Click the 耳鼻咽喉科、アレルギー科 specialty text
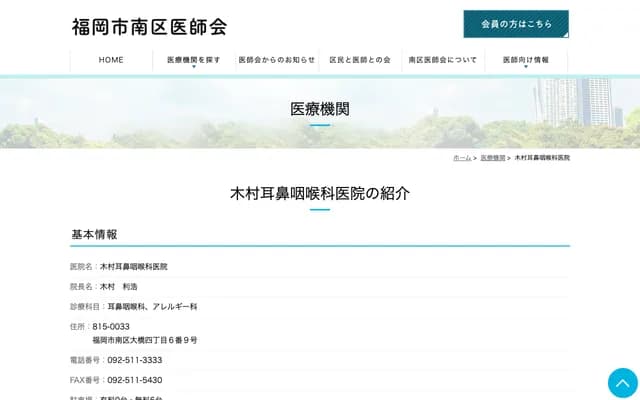 point(152,307)
